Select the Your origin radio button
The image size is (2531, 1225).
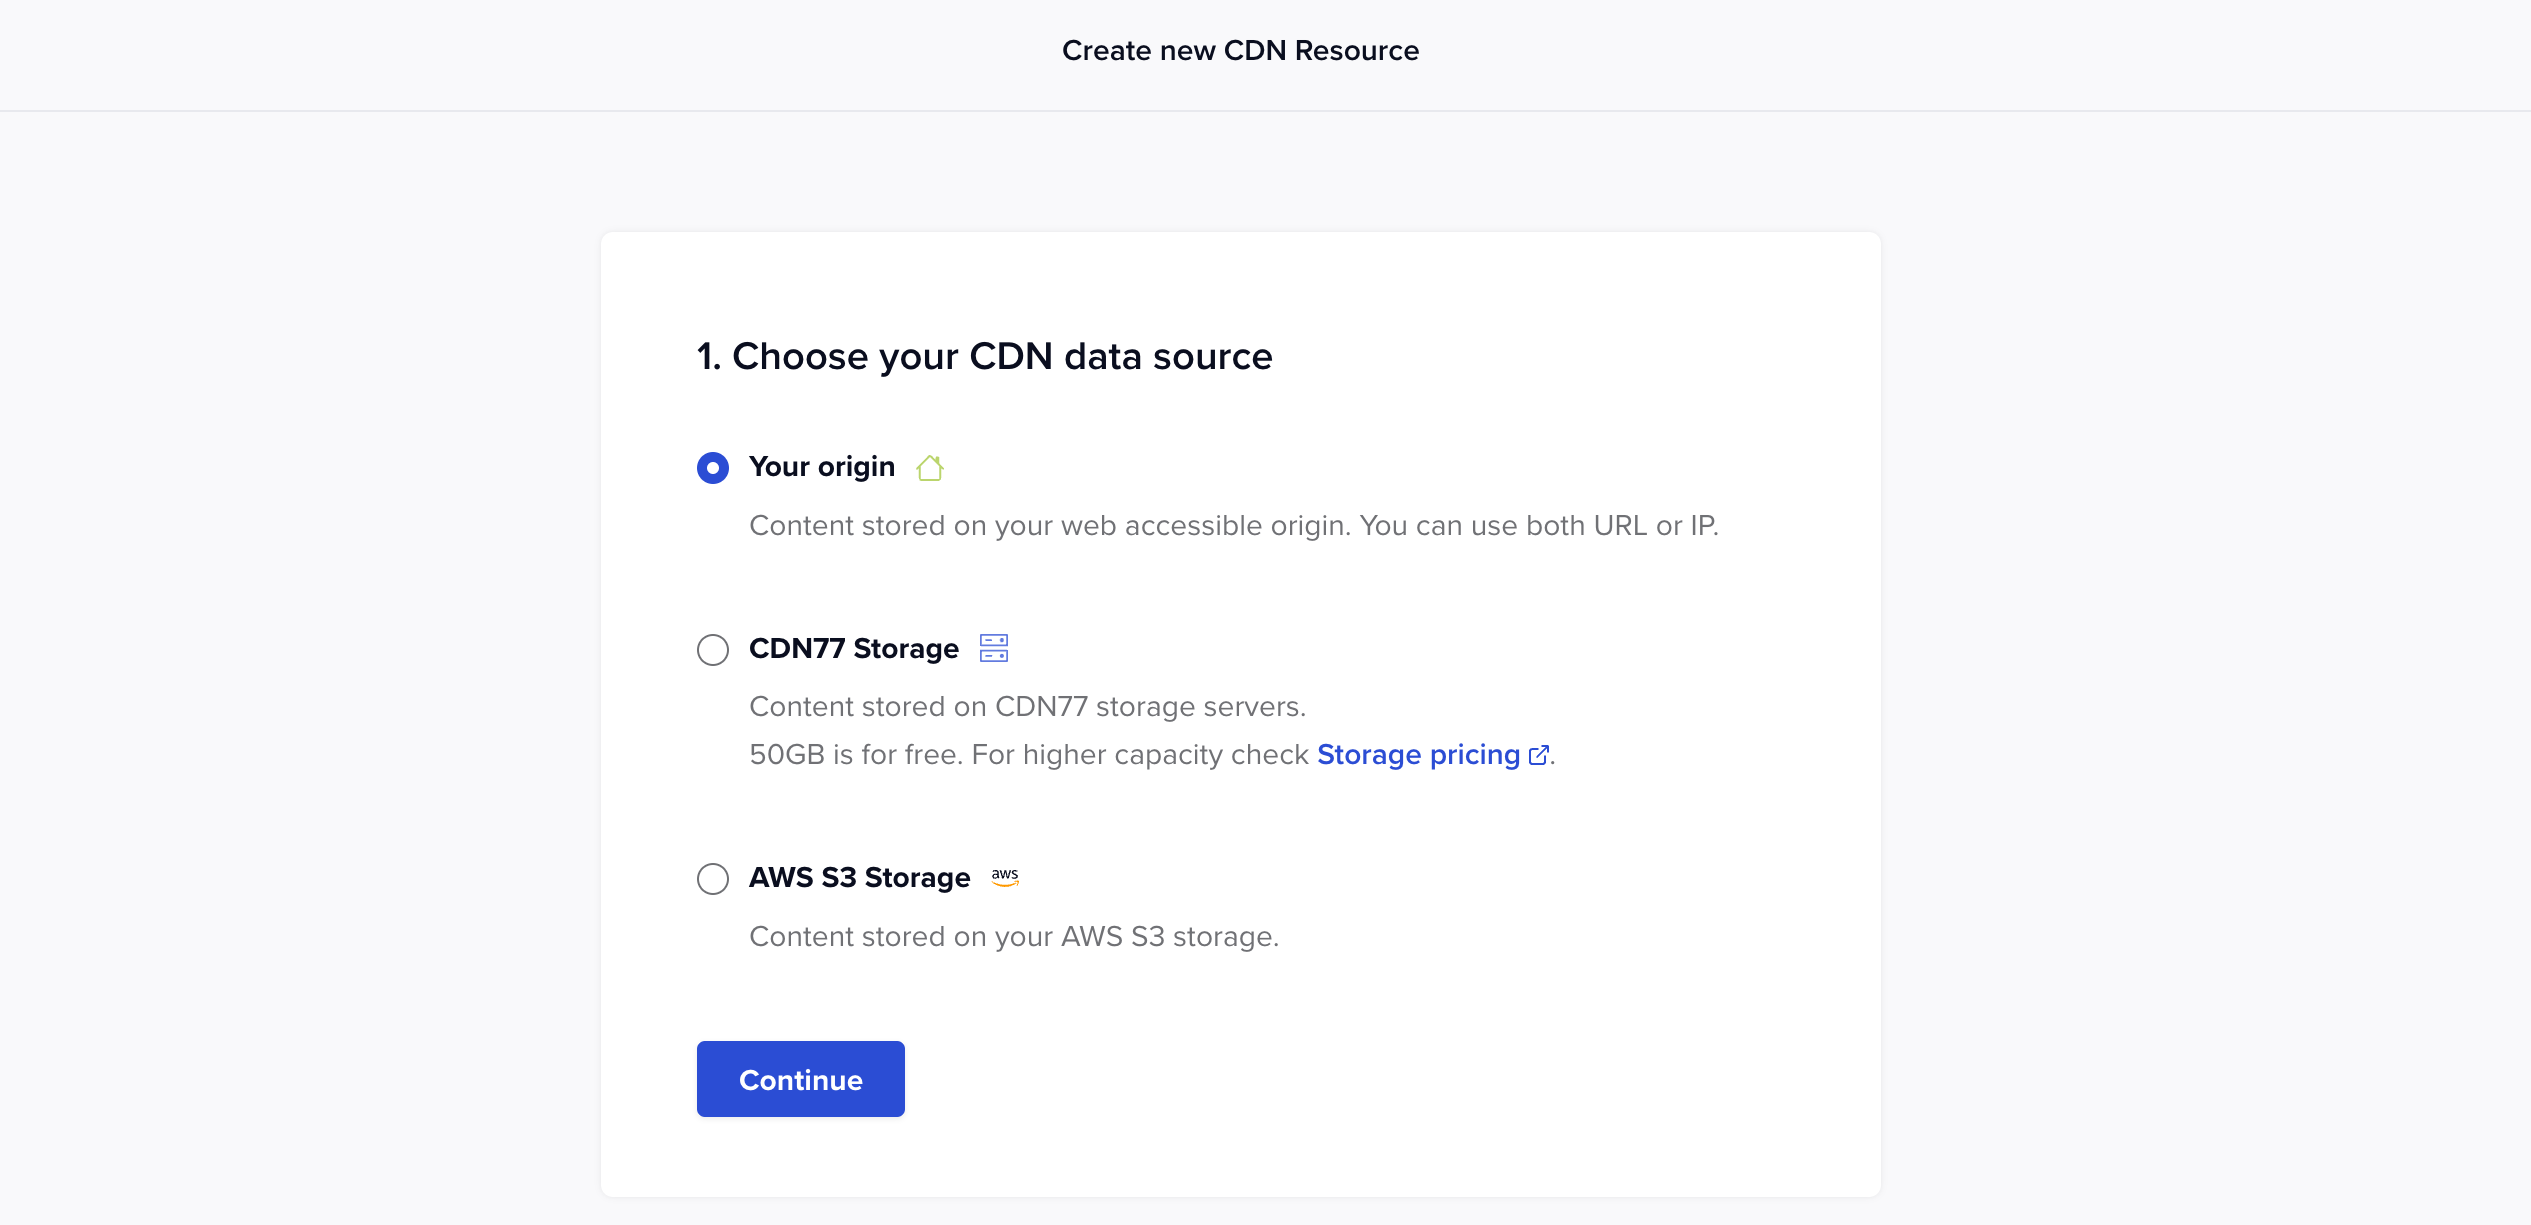712,468
